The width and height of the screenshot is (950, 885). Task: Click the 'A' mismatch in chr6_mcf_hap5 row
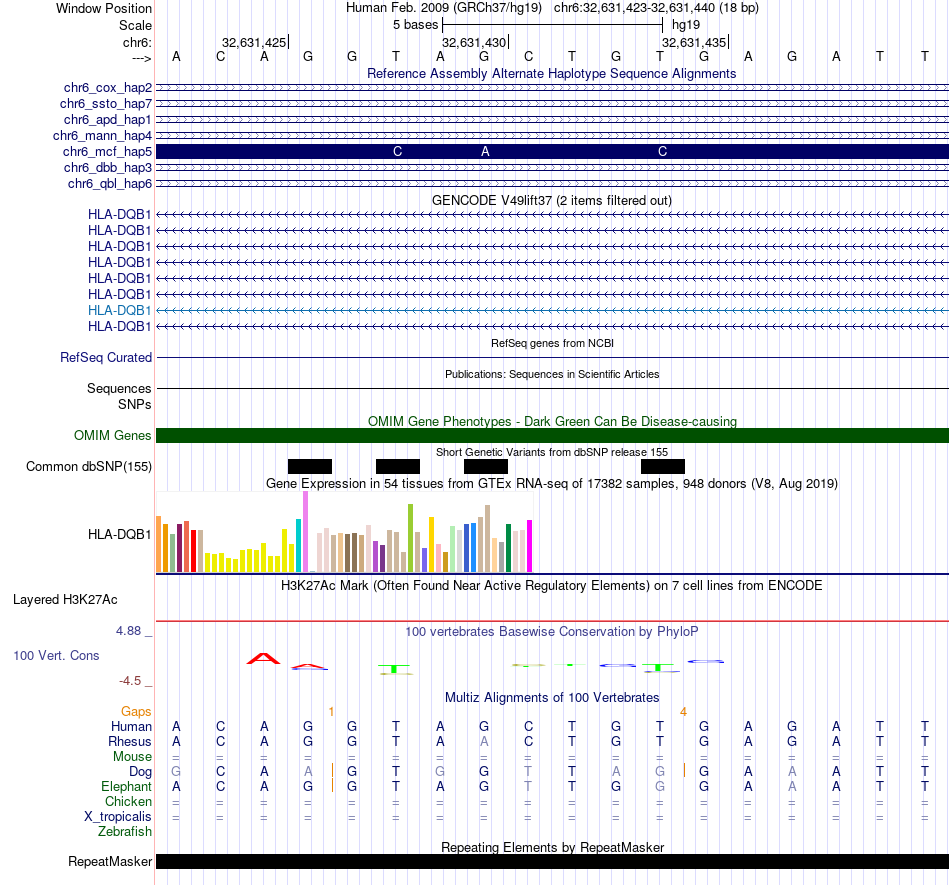pyautogui.click(x=485, y=151)
